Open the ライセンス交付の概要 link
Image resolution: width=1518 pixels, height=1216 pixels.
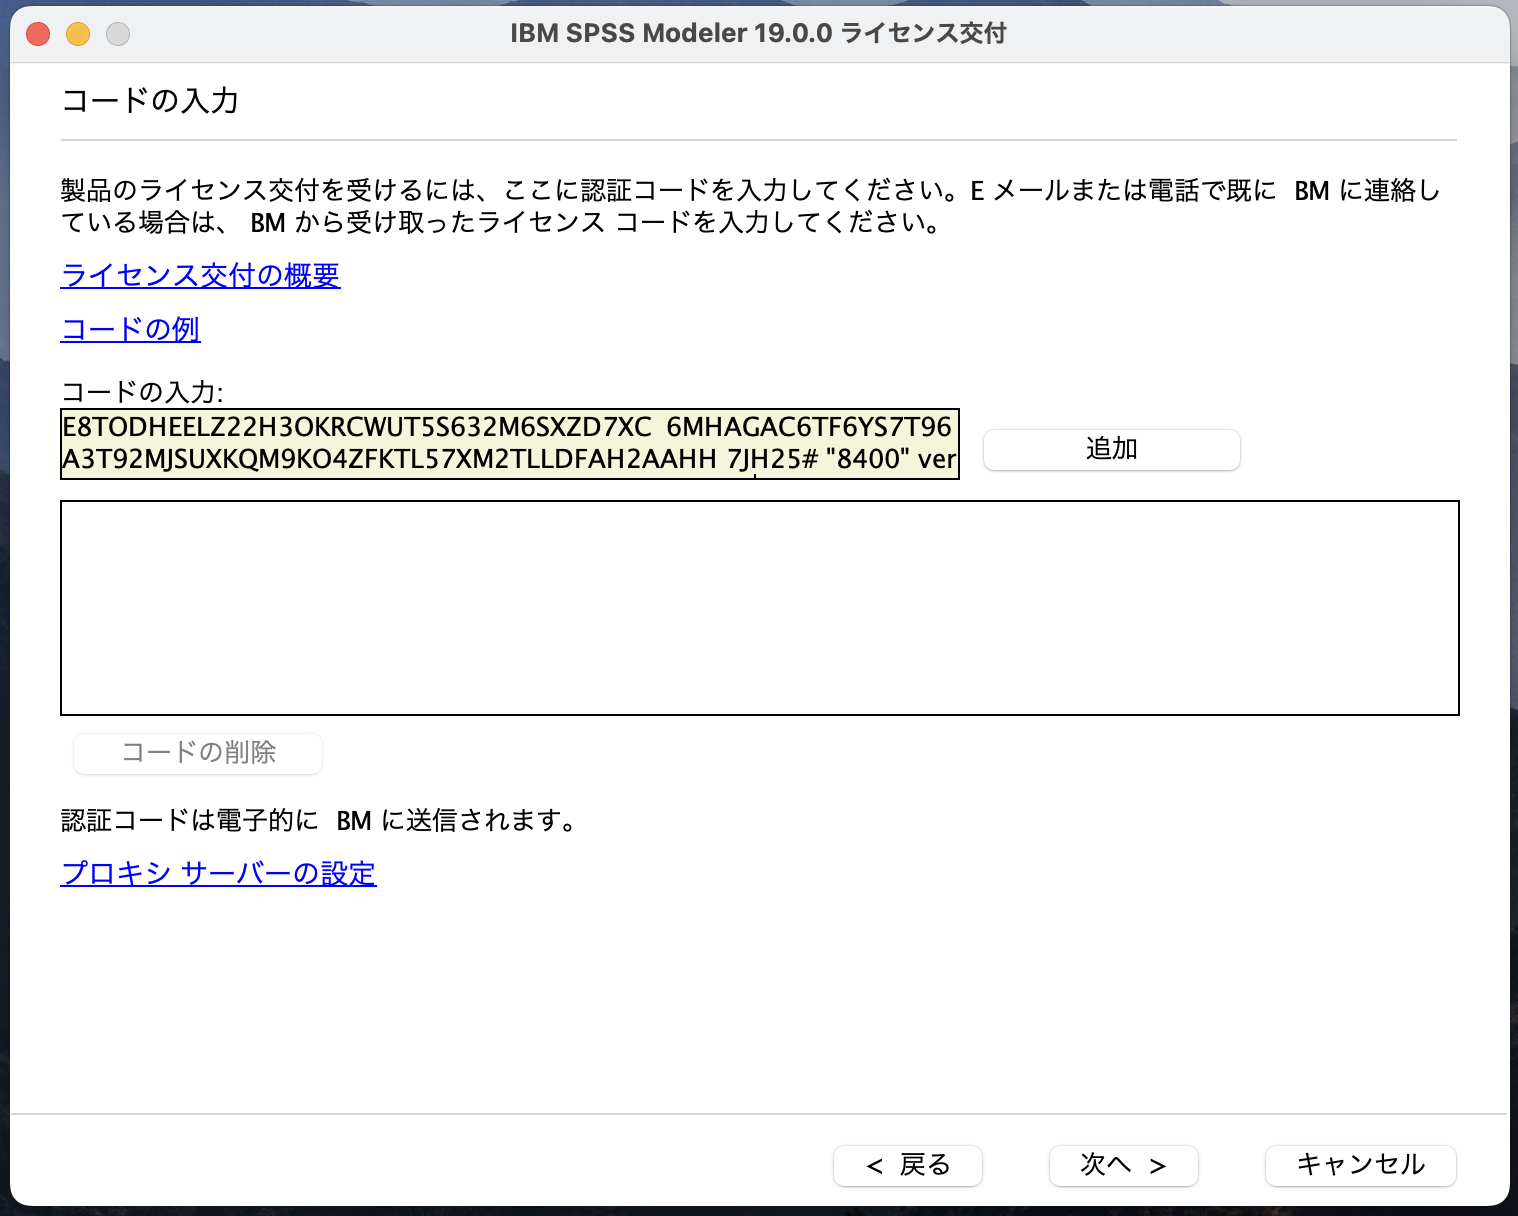(200, 275)
